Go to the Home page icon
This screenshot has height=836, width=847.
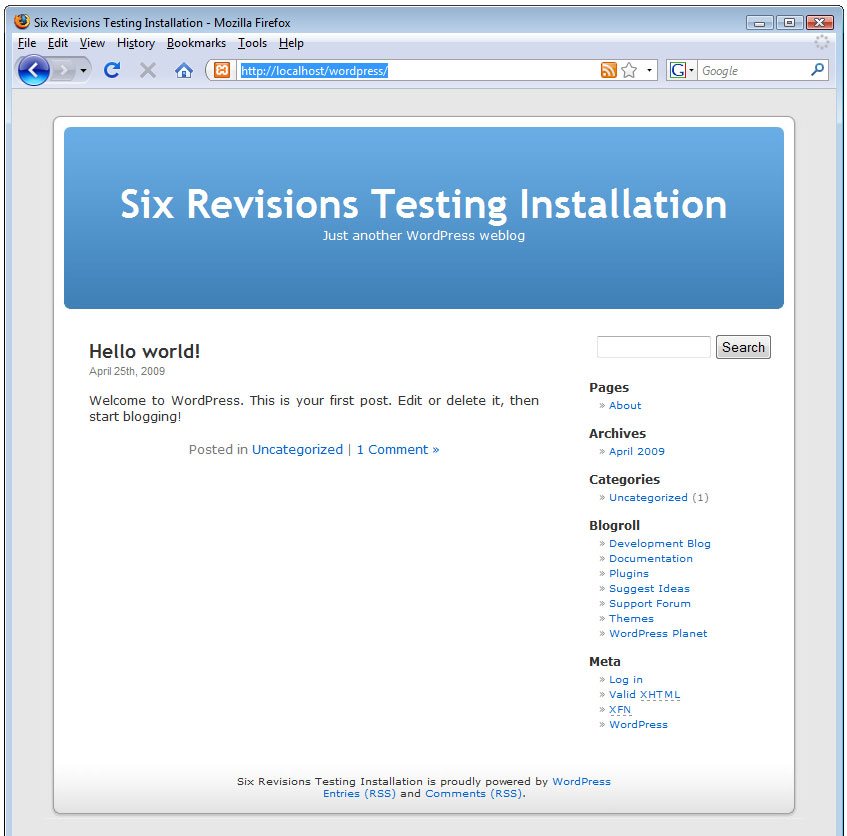[183, 70]
